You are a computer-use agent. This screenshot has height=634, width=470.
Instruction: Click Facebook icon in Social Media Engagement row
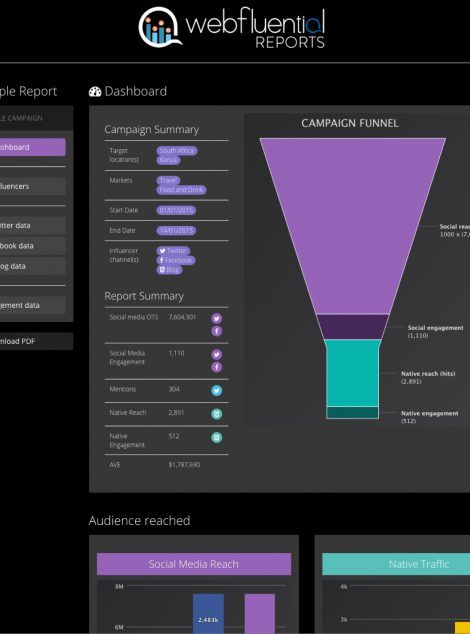click(x=216, y=367)
